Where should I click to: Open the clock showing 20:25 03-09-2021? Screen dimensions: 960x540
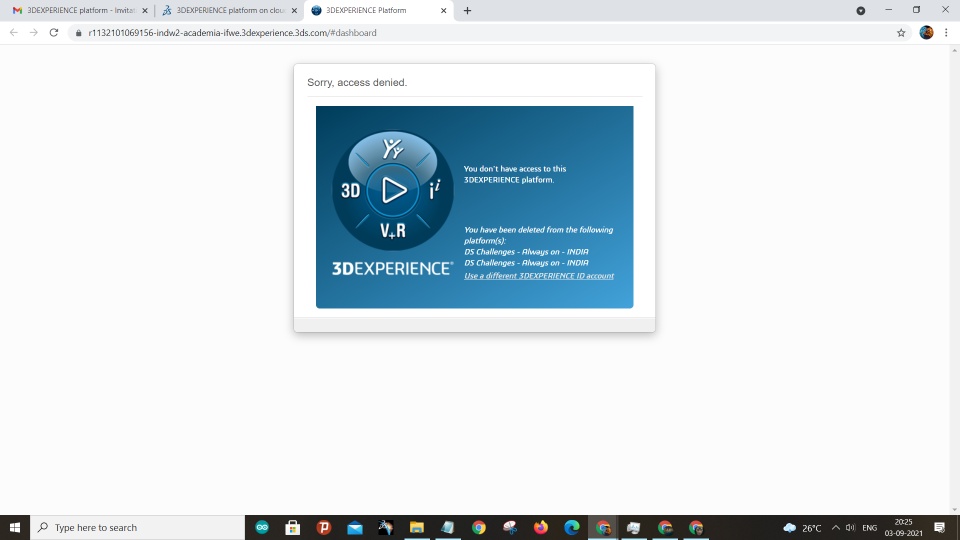(904, 527)
